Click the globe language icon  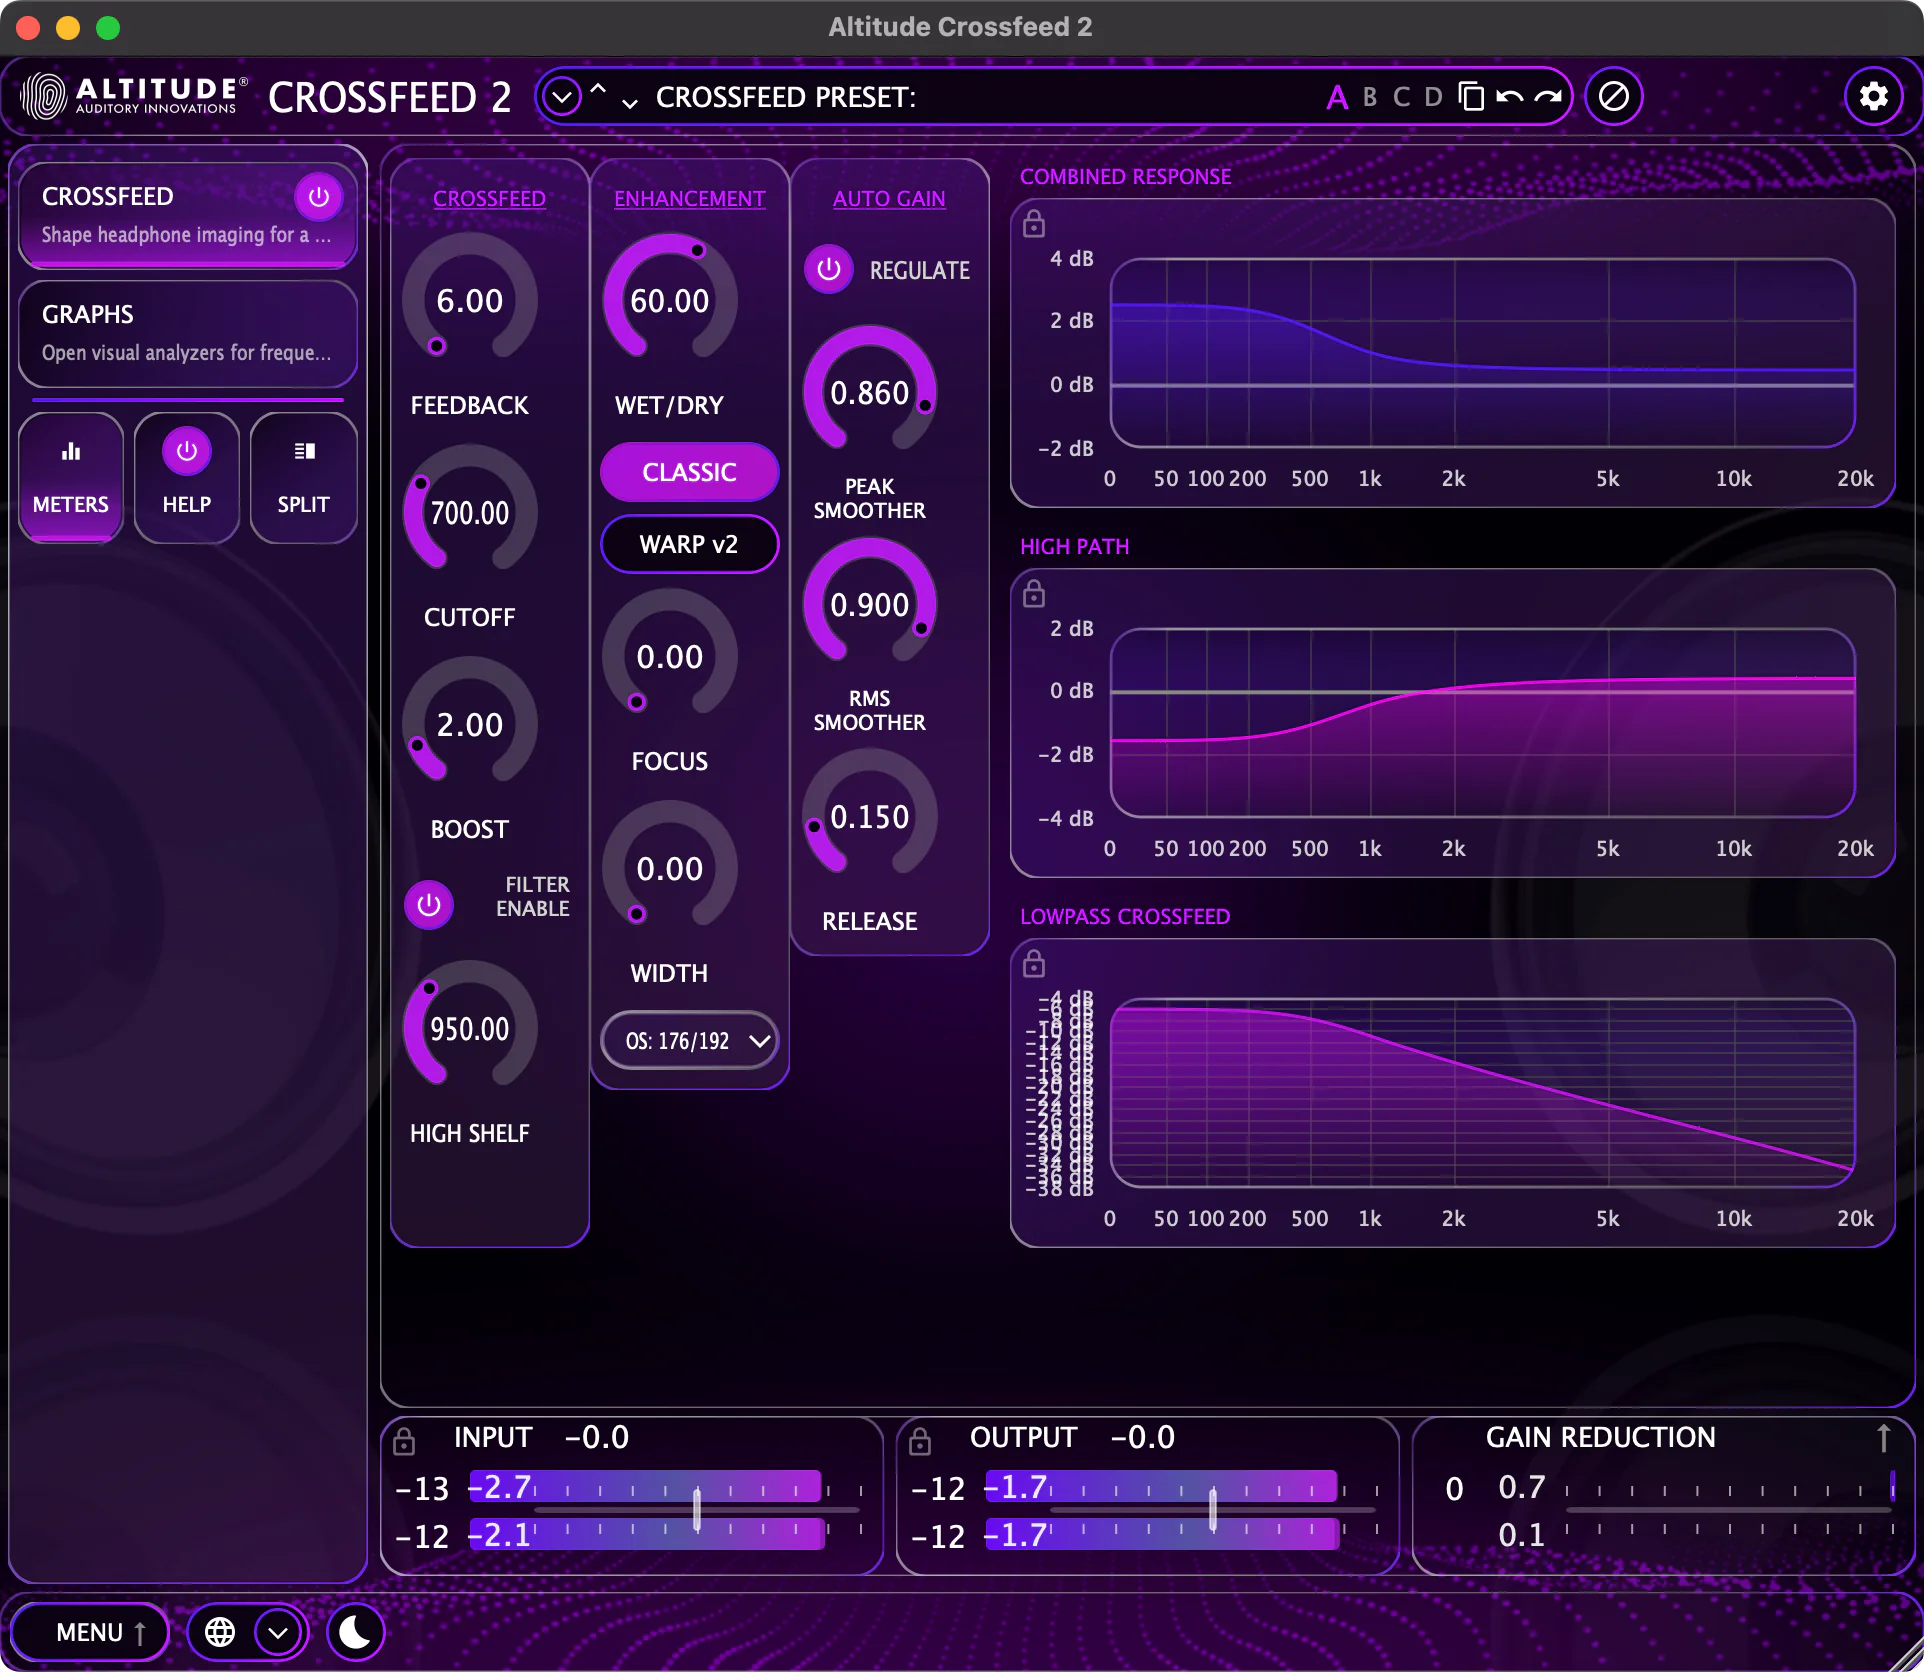pyautogui.click(x=220, y=1632)
